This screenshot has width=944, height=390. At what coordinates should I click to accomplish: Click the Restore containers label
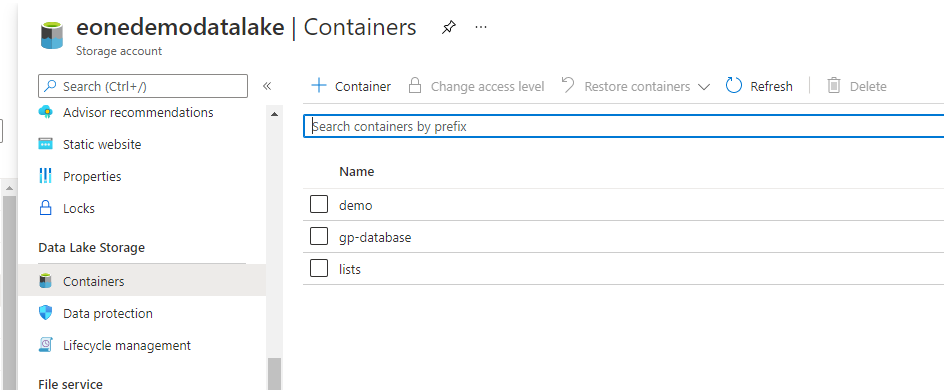637,87
